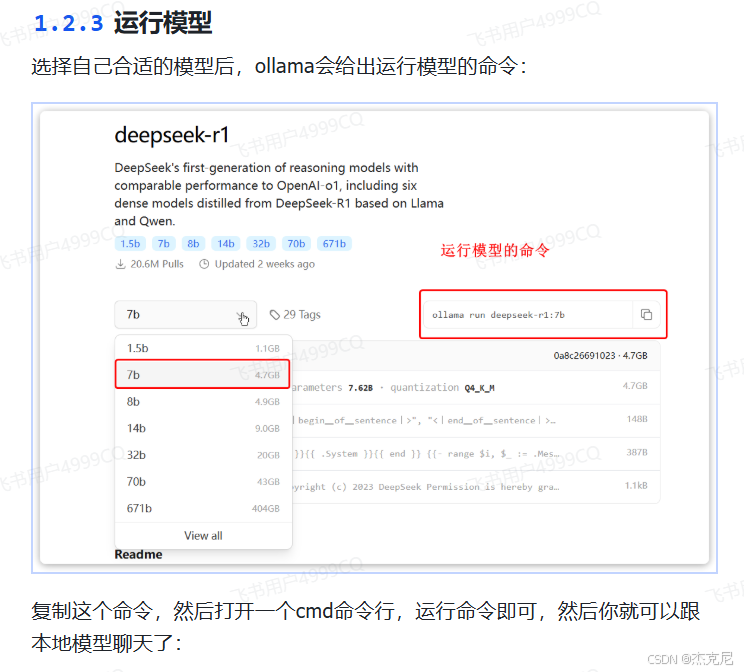This screenshot has height=672, width=744.
Task: Select the 671b 404GB model
Action: tap(203, 508)
